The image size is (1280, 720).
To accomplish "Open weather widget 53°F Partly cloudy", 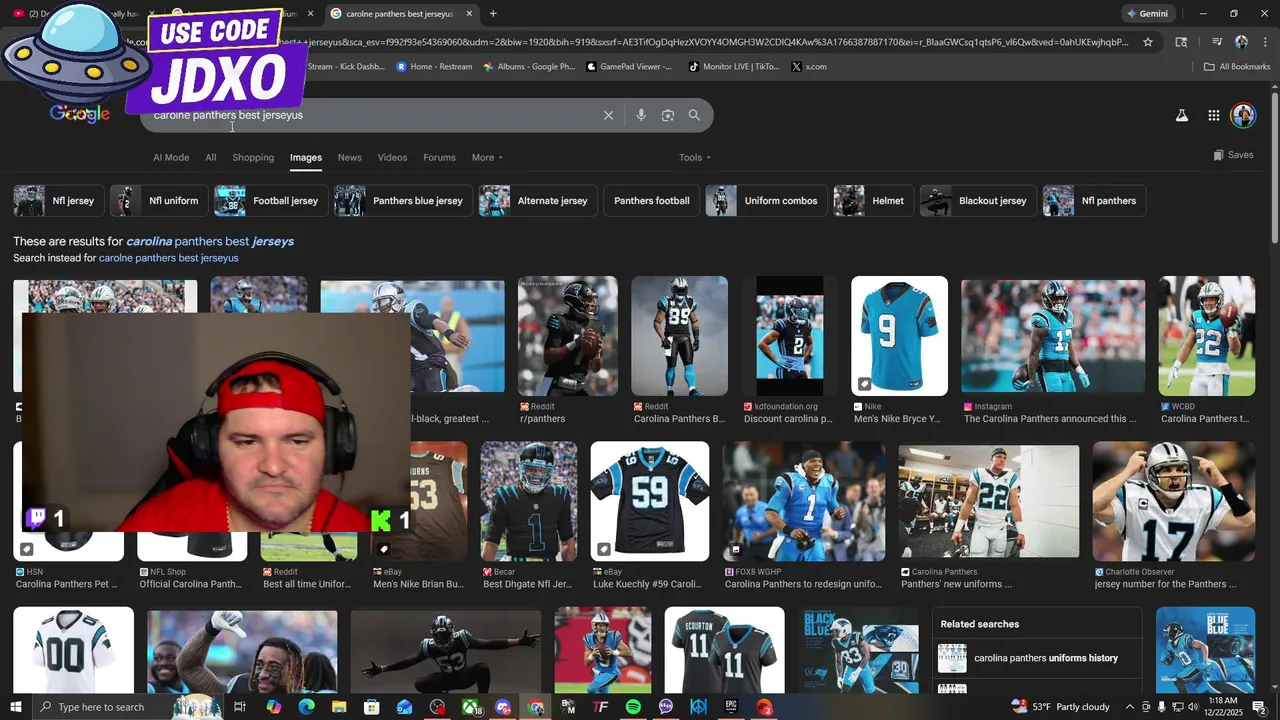I will (1061, 707).
